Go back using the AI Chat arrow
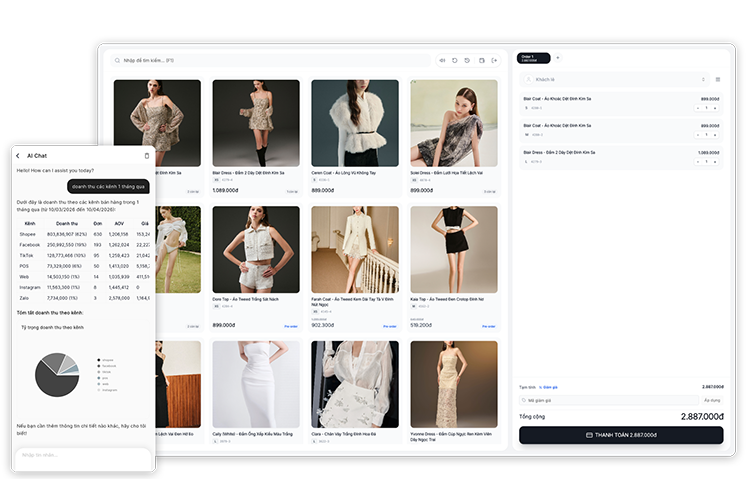The height and width of the screenshot is (500, 750). (18, 156)
